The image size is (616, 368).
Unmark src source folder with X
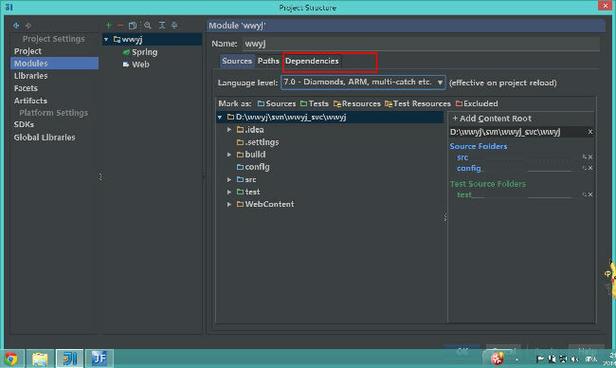click(590, 157)
